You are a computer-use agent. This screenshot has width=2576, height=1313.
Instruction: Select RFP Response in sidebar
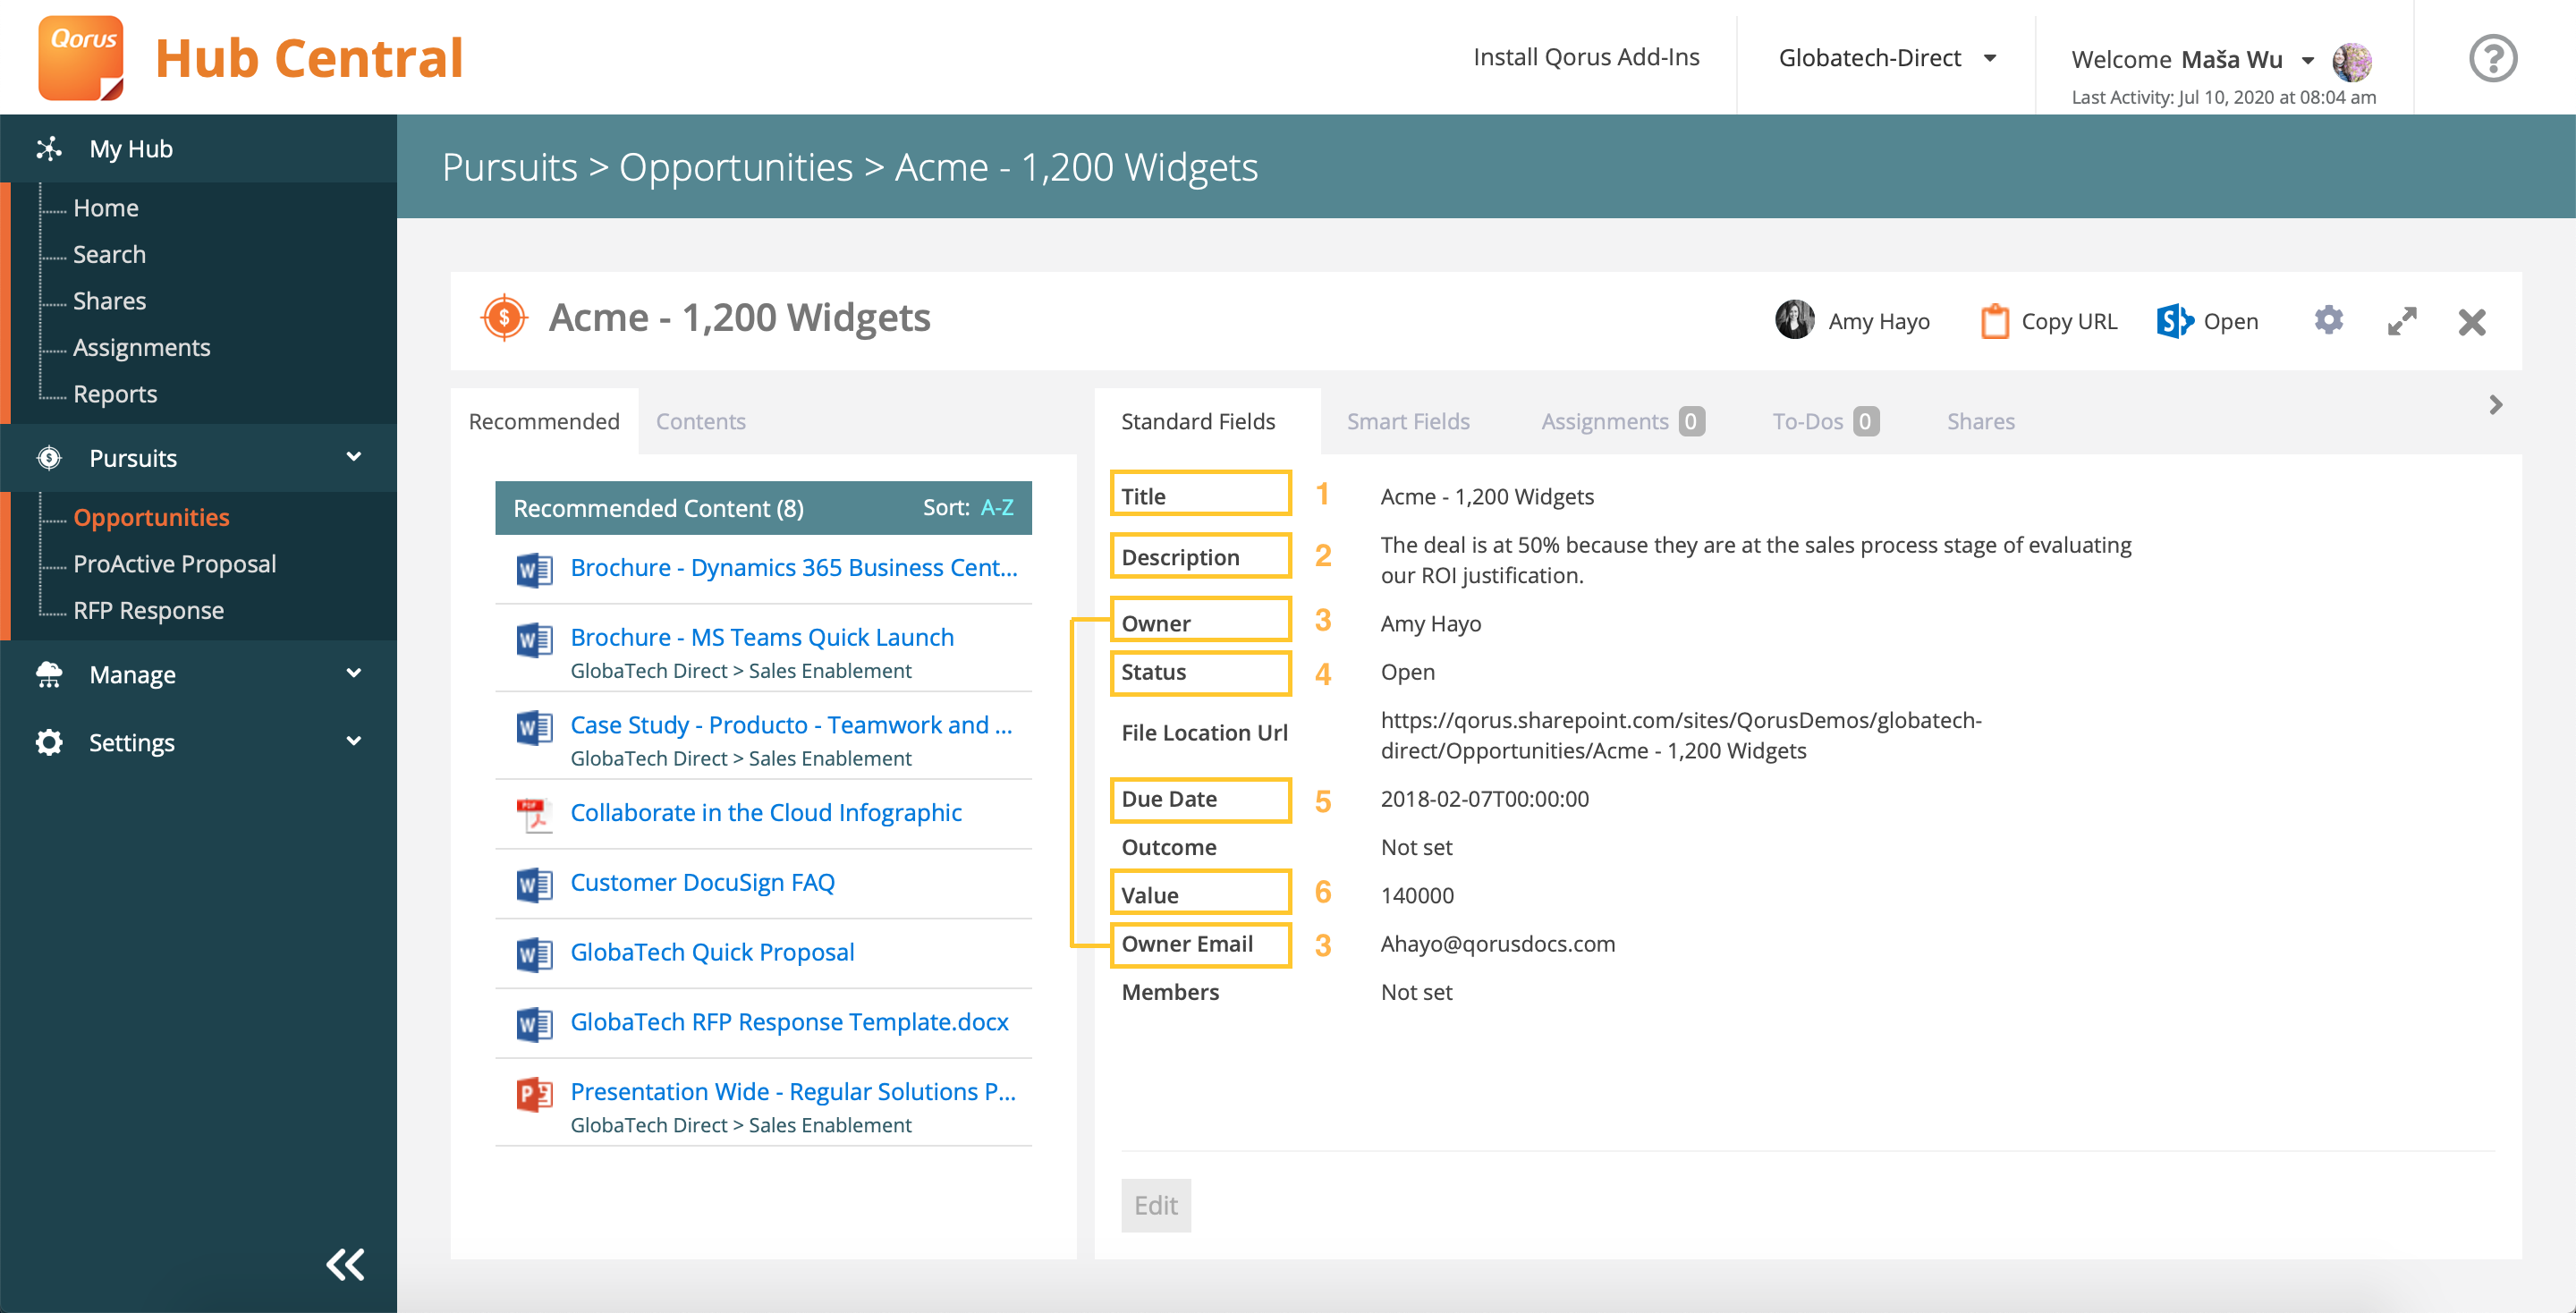148,610
